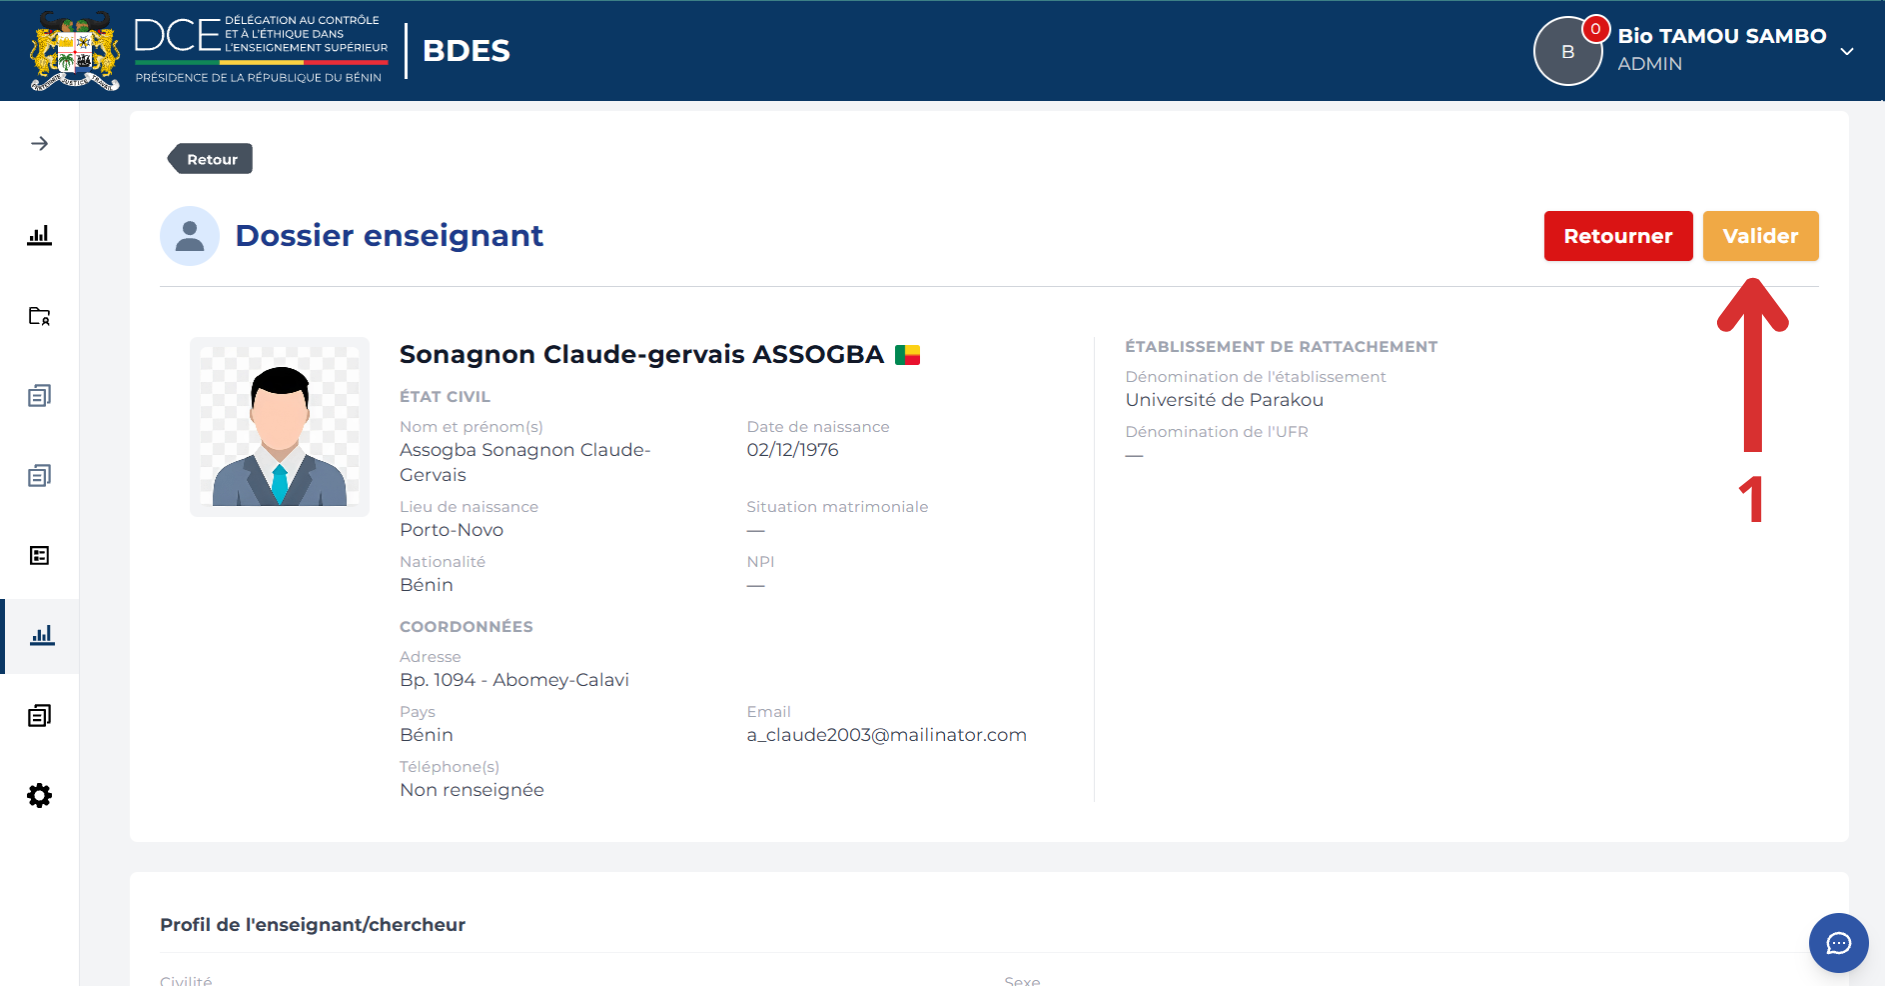Image resolution: width=1885 pixels, height=986 pixels.
Task: Open the first bar chart sidebar icon
Action: pyautogui.click(x=39, y=236)
